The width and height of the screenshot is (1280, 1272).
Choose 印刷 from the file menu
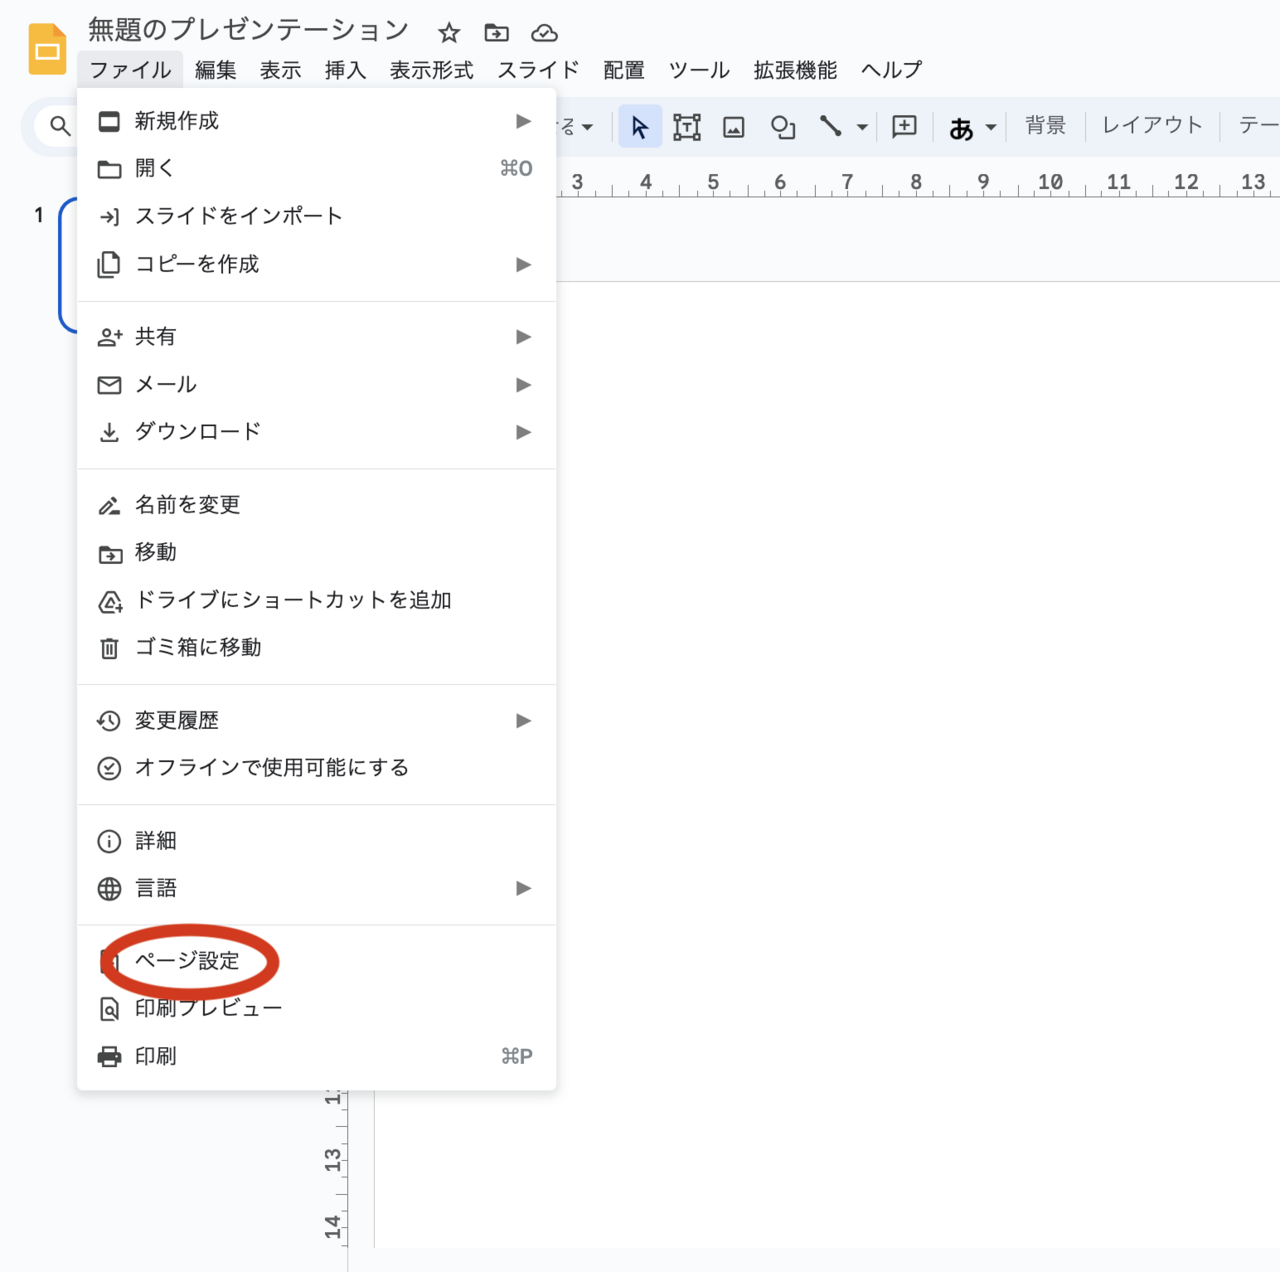[x=316, y=1056]
